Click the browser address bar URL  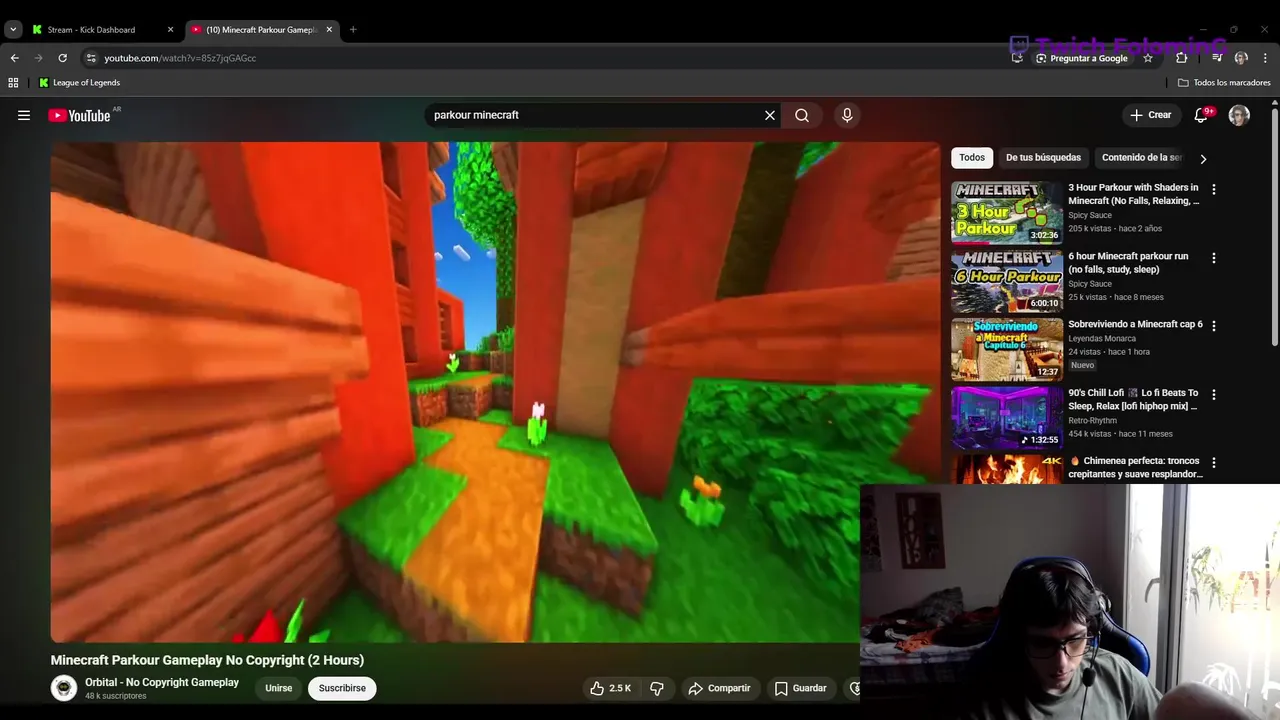(x=180, y=58)
